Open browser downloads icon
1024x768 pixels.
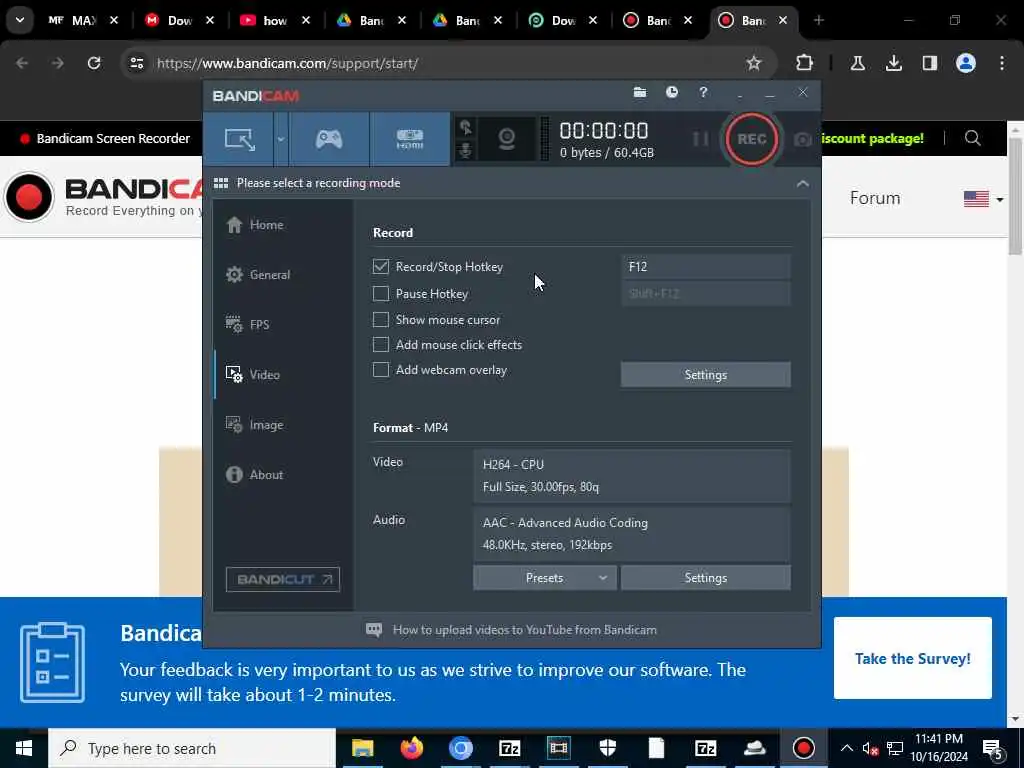[893, 63]
